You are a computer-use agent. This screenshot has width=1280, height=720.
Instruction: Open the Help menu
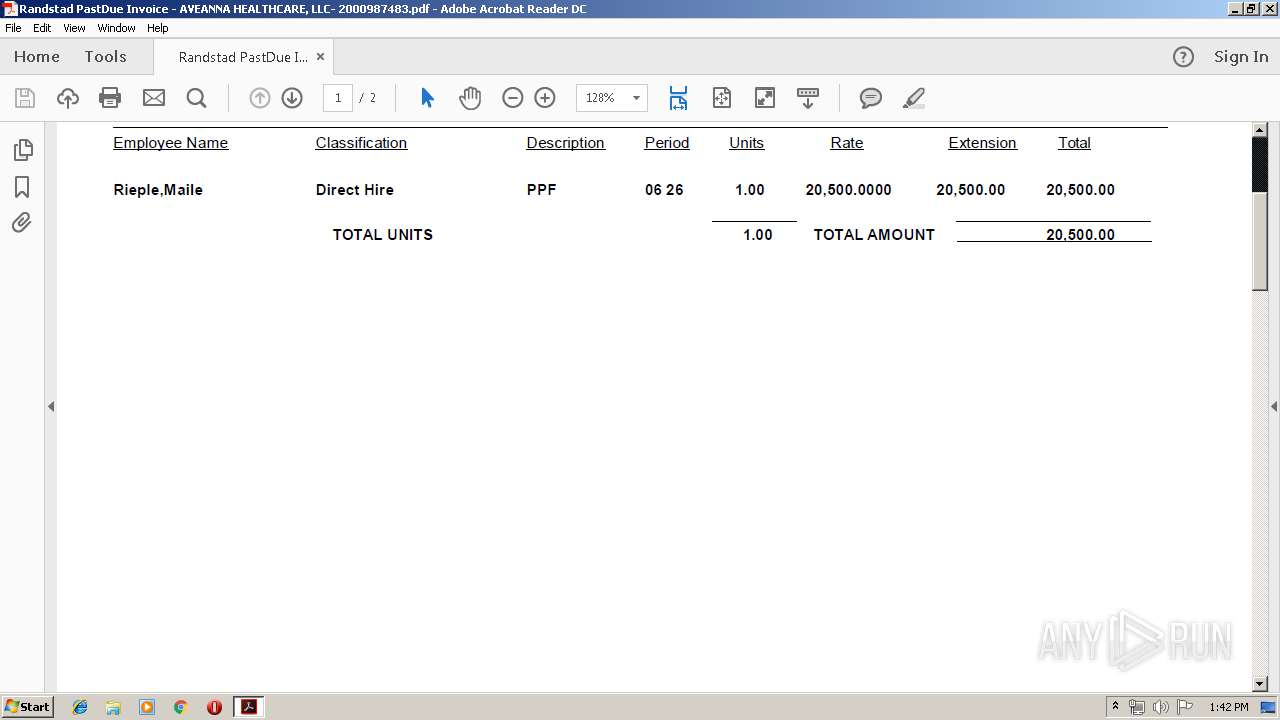158,28
